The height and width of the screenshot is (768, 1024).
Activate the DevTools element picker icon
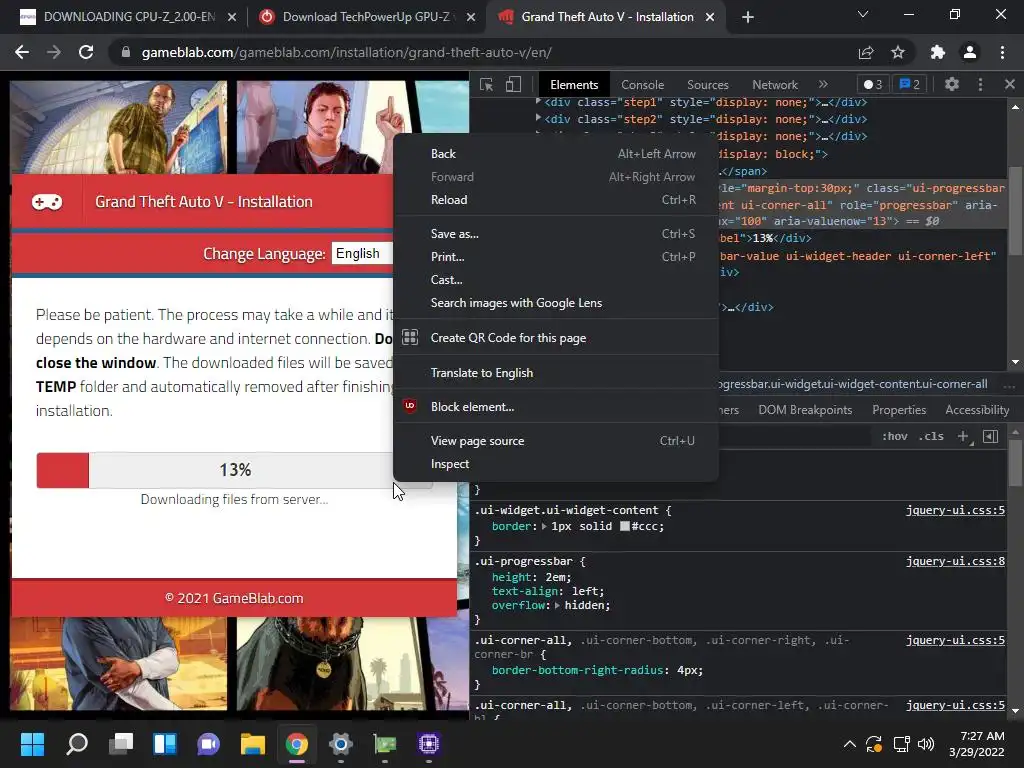click(487, 85)
